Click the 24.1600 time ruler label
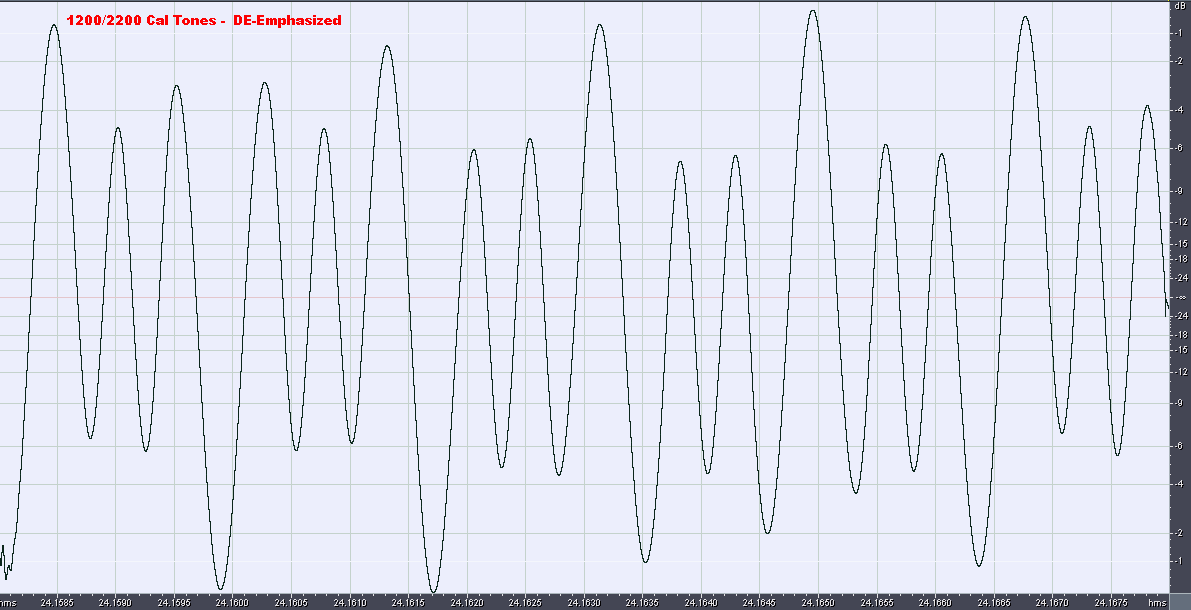This screenshot has height=610, width=1191. [232, 603]
